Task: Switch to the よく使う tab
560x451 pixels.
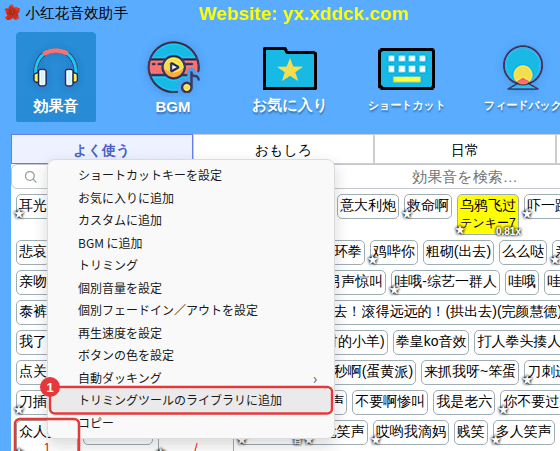Action: coord(102,150)
